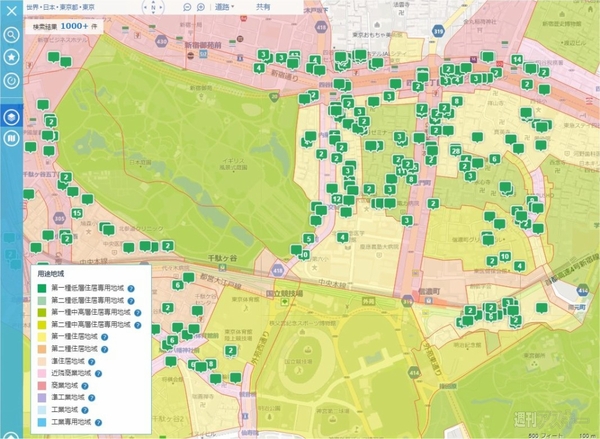This screenshot has width=600, height=439.
Task: Click the compass north indicator
Action: click(x=152, y=7)
